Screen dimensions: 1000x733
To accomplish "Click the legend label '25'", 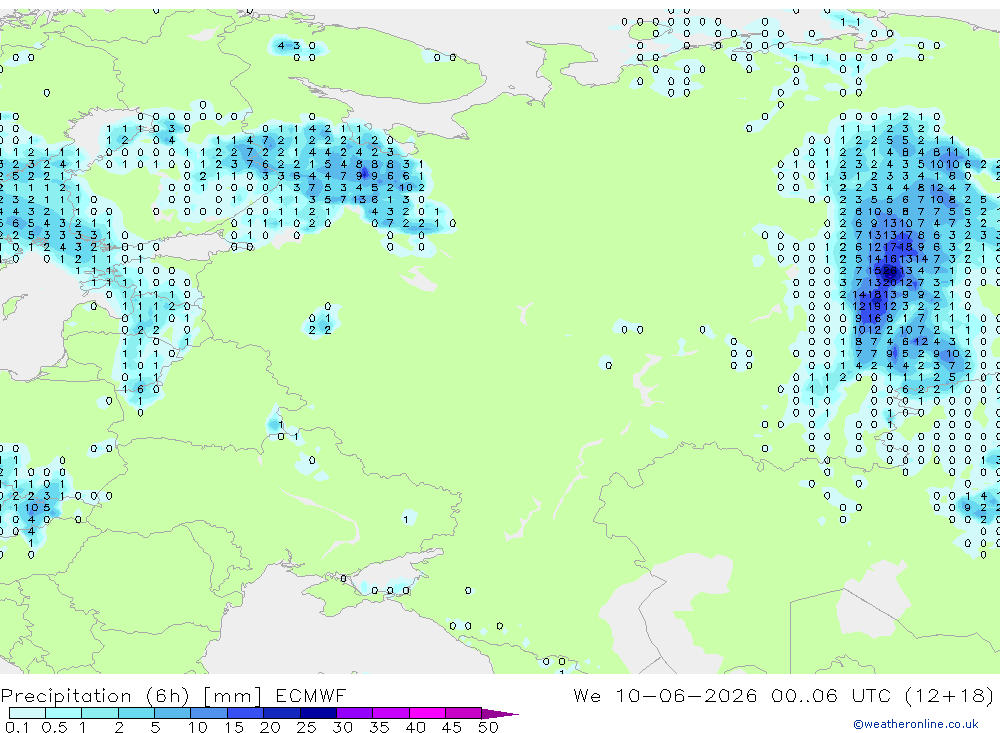I will tap(307, 727).
